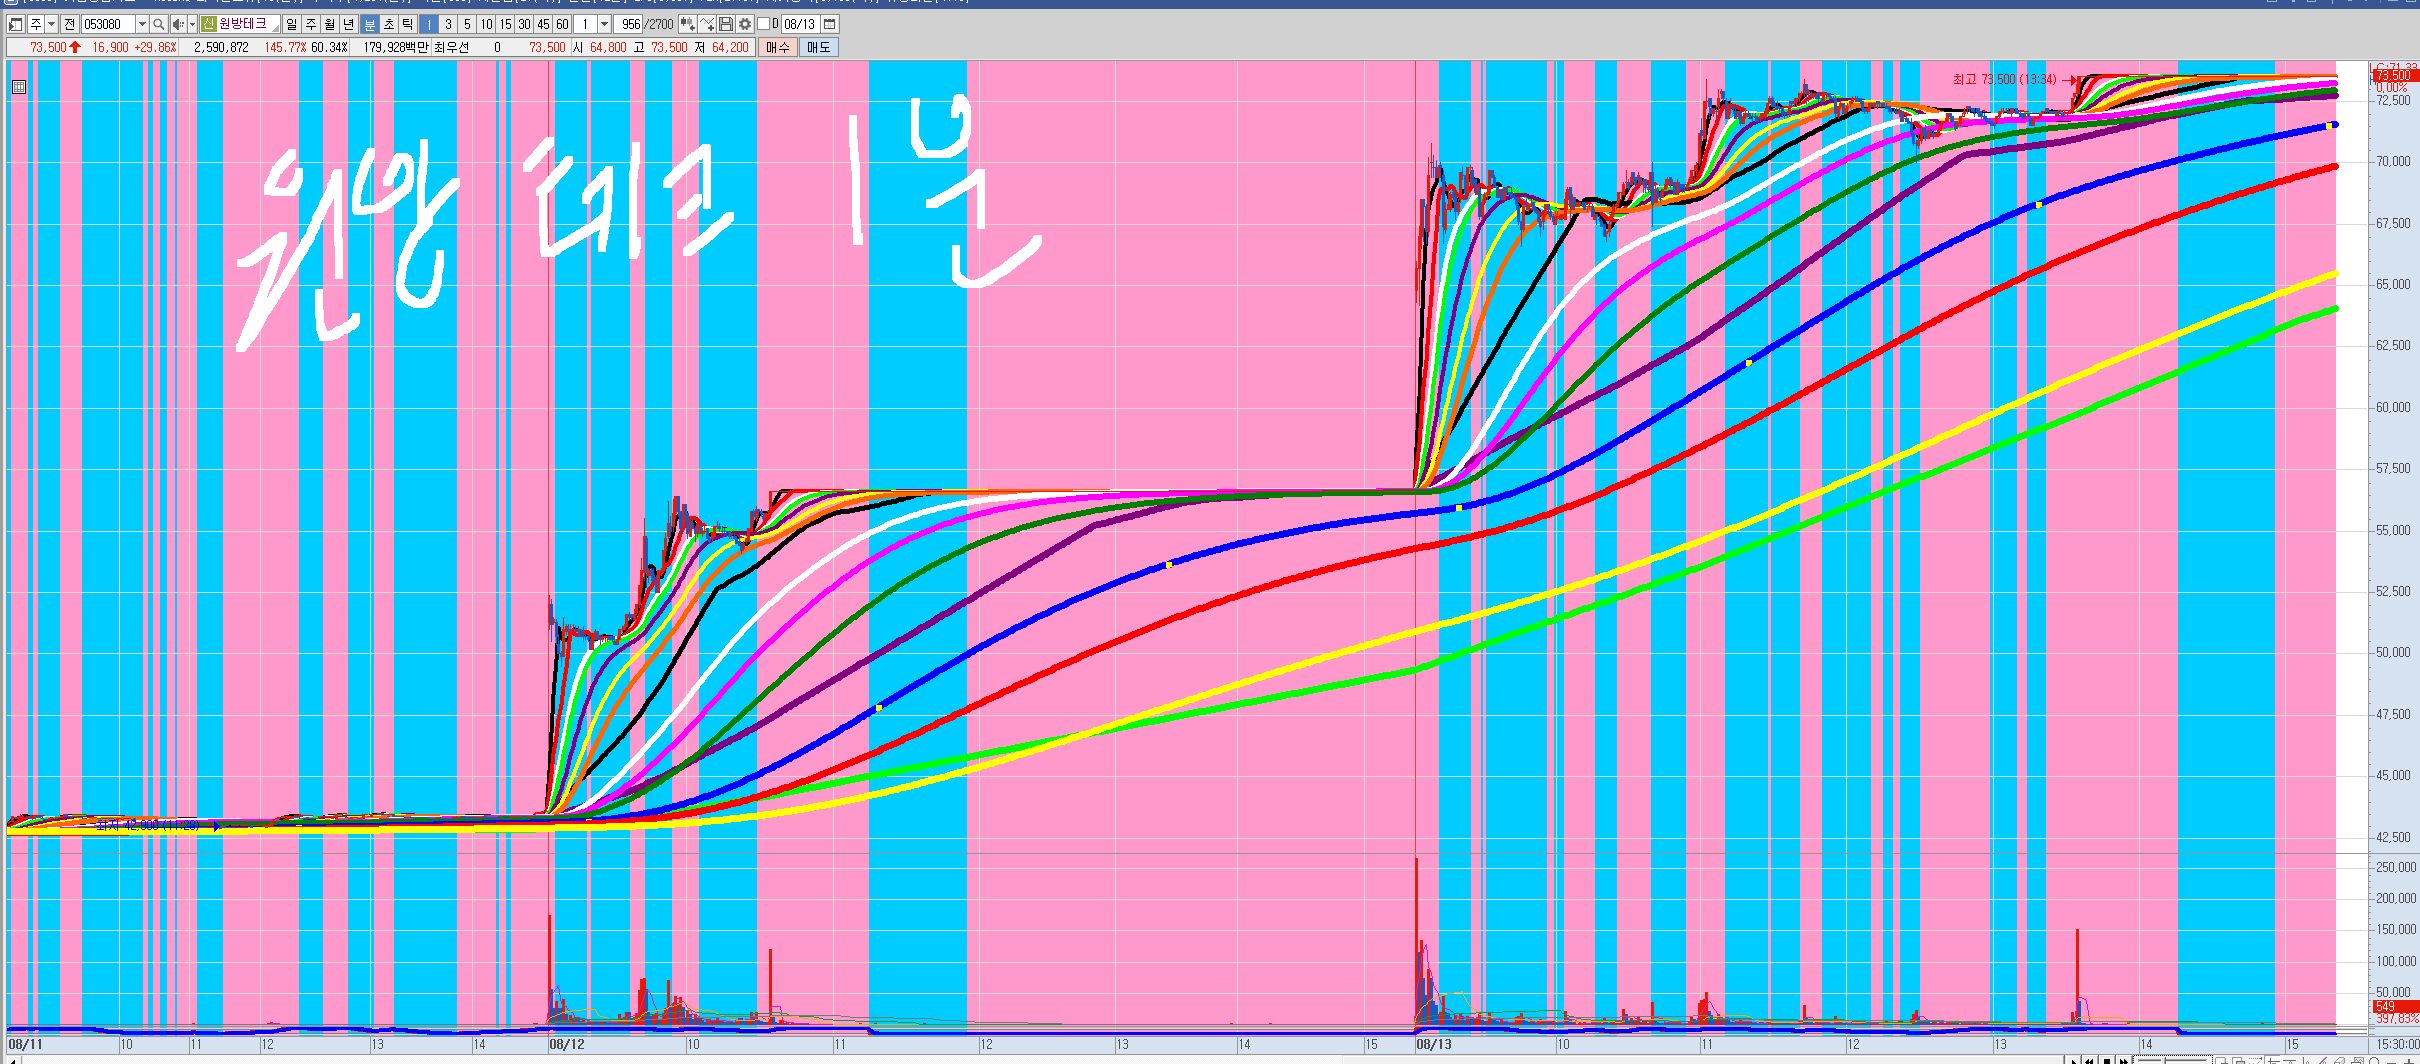Viewport: 2420px width, 1064px height.
Task: Select the 10 minute interval
Action: coord(486,24)
